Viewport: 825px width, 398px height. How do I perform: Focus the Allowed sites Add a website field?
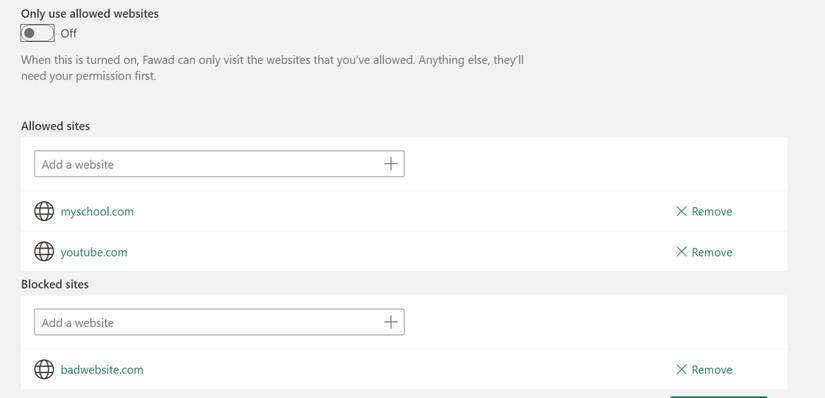tap(219, 164)
